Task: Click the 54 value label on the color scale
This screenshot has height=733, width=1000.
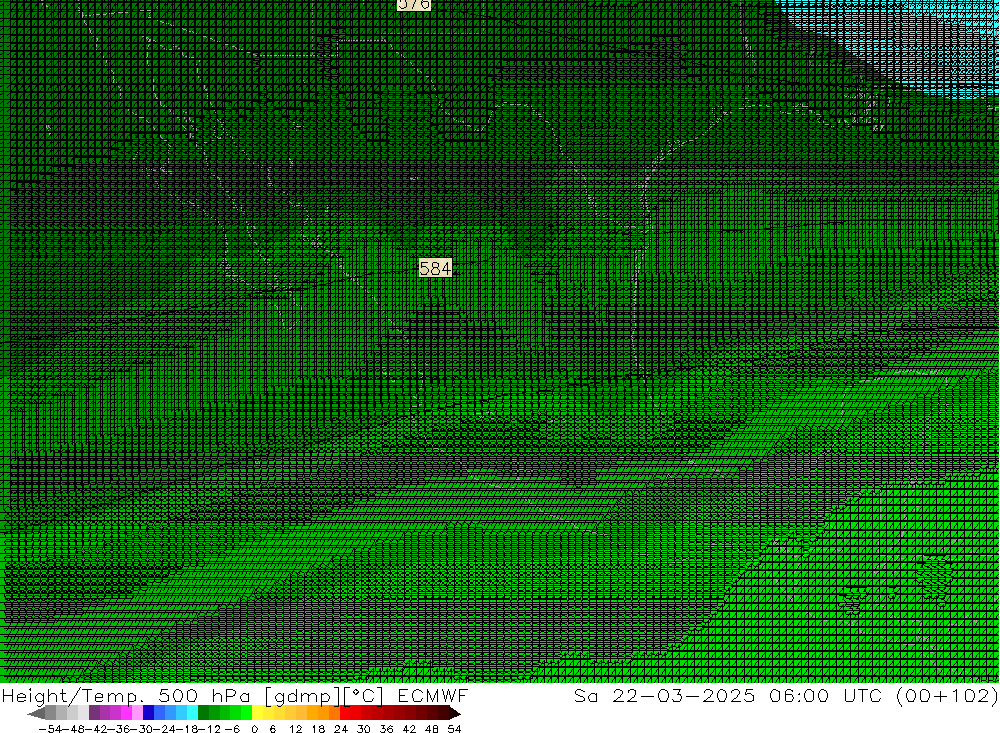Action: coord(454,729)
